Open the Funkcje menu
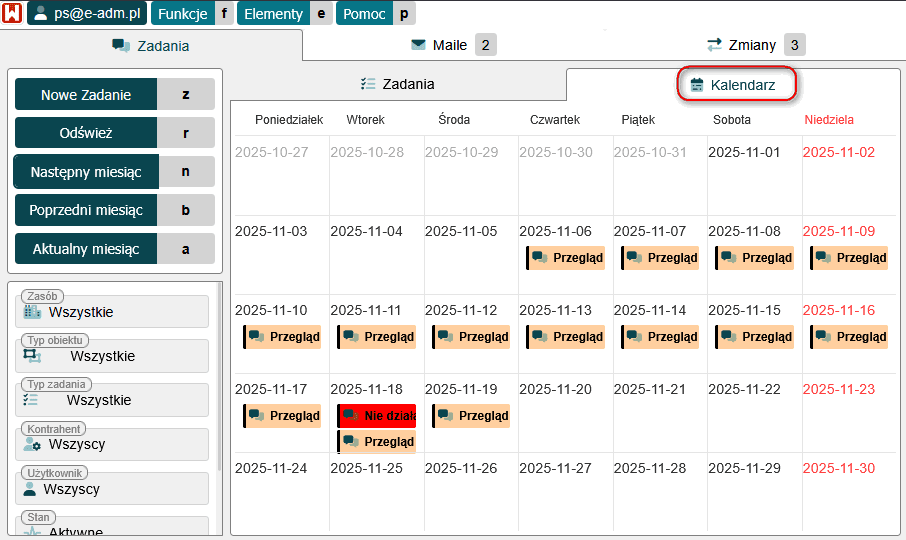 coord(182,14)
